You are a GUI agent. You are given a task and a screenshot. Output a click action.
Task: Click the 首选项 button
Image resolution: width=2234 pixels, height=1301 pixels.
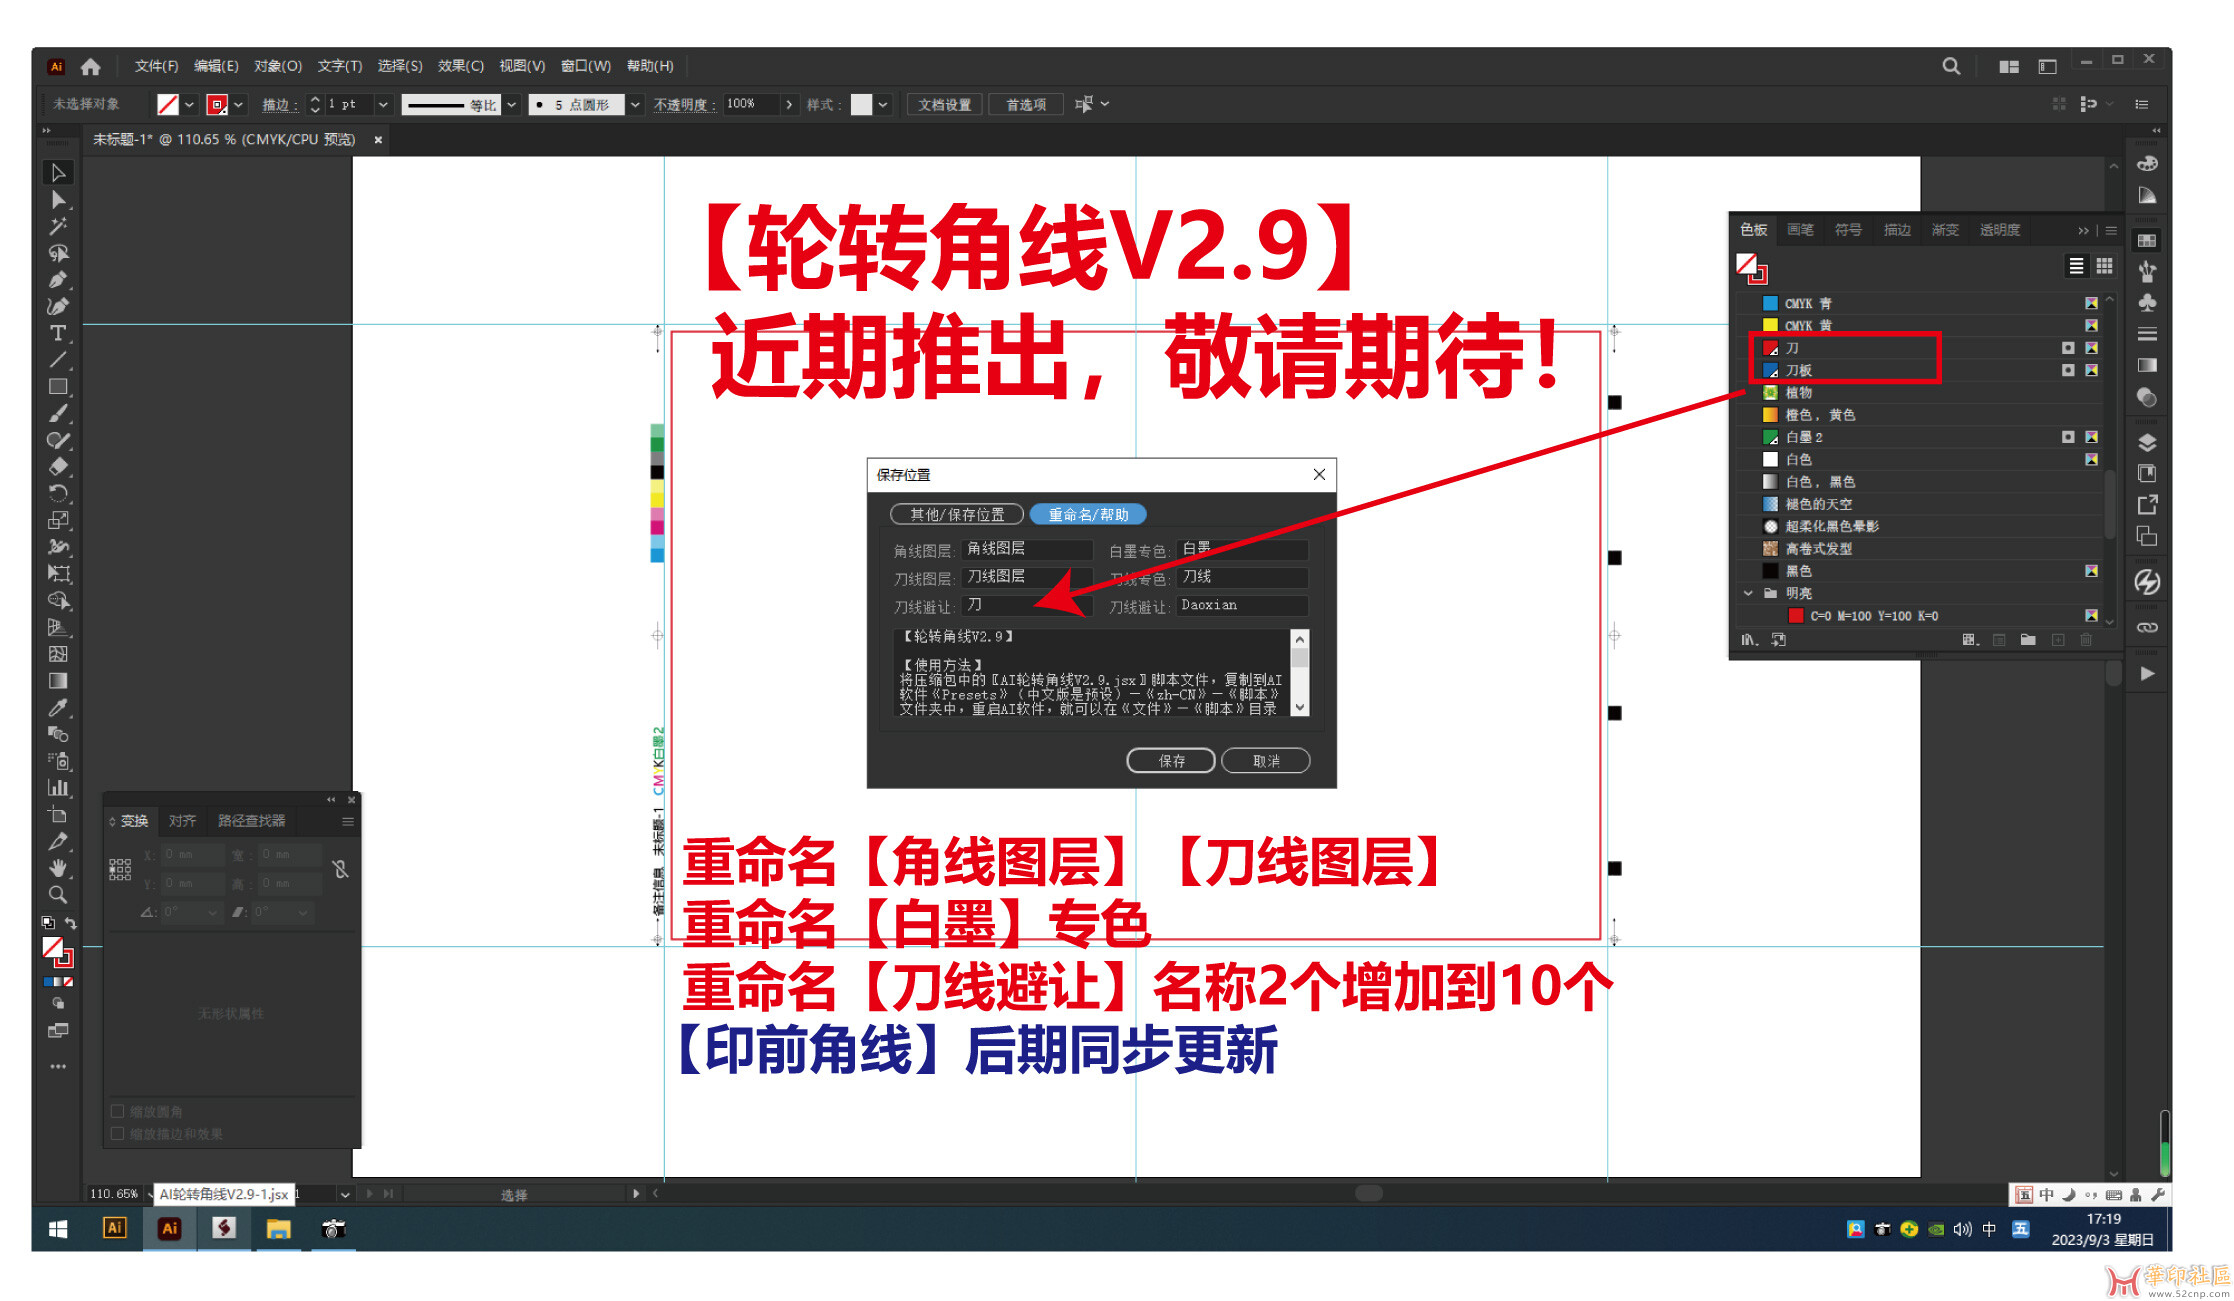[x=1025, y=104]
